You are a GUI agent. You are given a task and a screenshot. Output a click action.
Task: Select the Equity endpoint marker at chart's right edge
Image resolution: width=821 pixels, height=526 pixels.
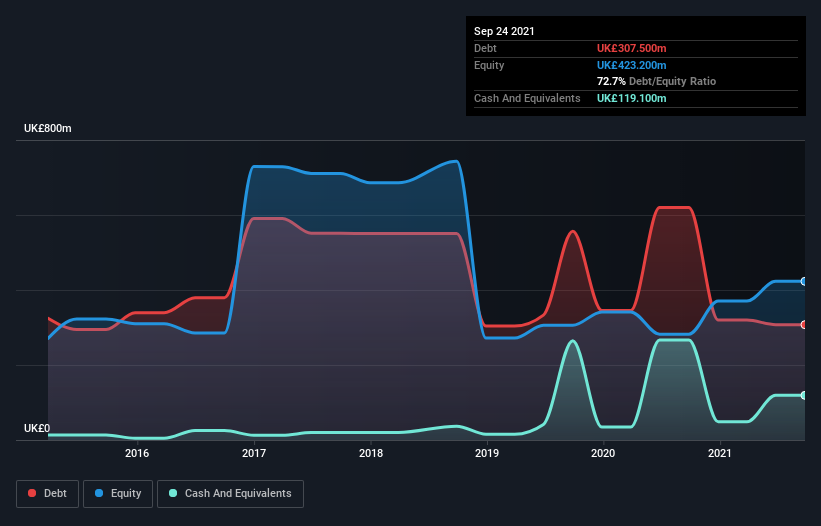click(804, 282)
